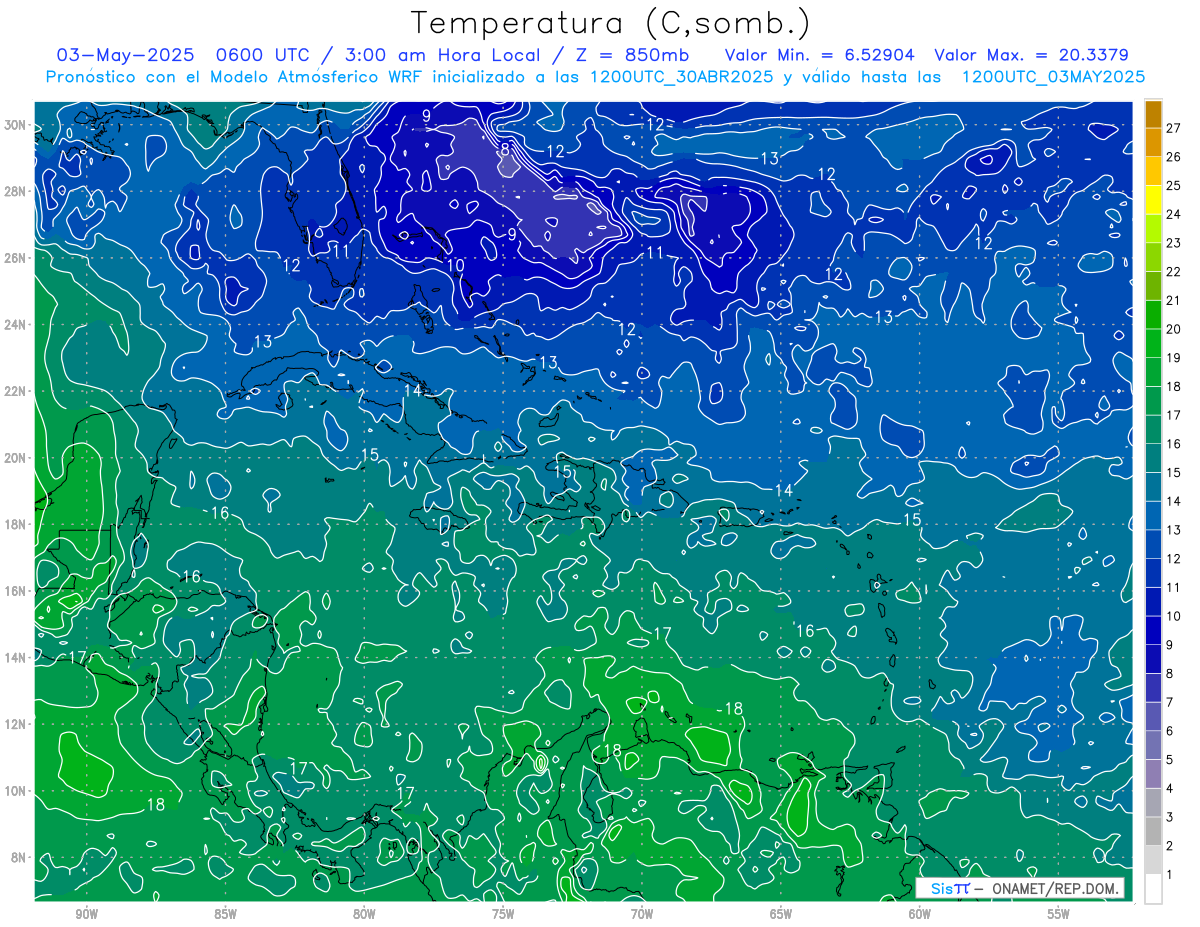This screenshot has height=927, width=1200.
Task: Click the '18N' latitude axis label
Action: (17, 524)
